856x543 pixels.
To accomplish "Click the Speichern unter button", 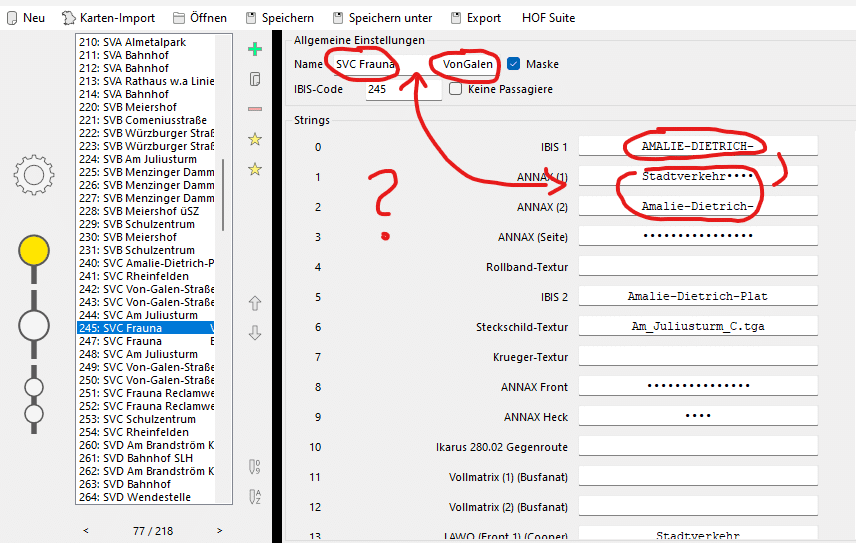I will coord(383,18).
